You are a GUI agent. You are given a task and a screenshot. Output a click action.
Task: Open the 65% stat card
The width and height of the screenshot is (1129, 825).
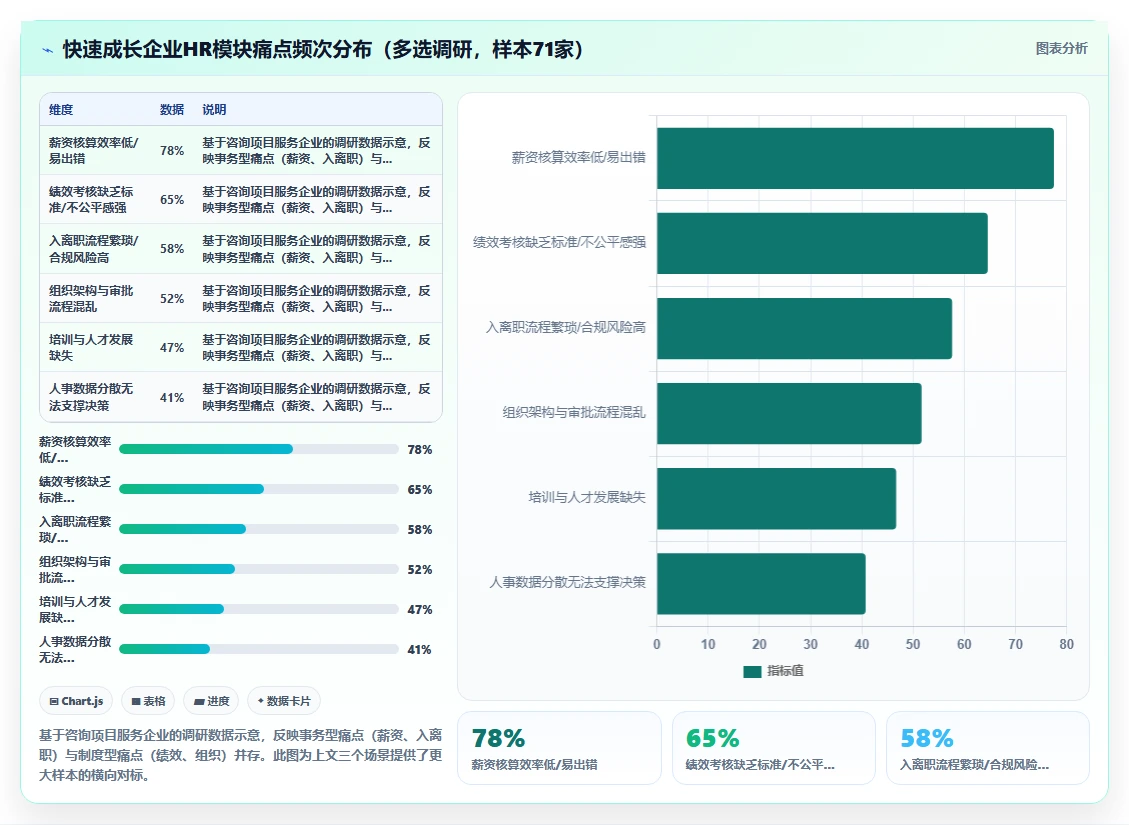[773, 748]
